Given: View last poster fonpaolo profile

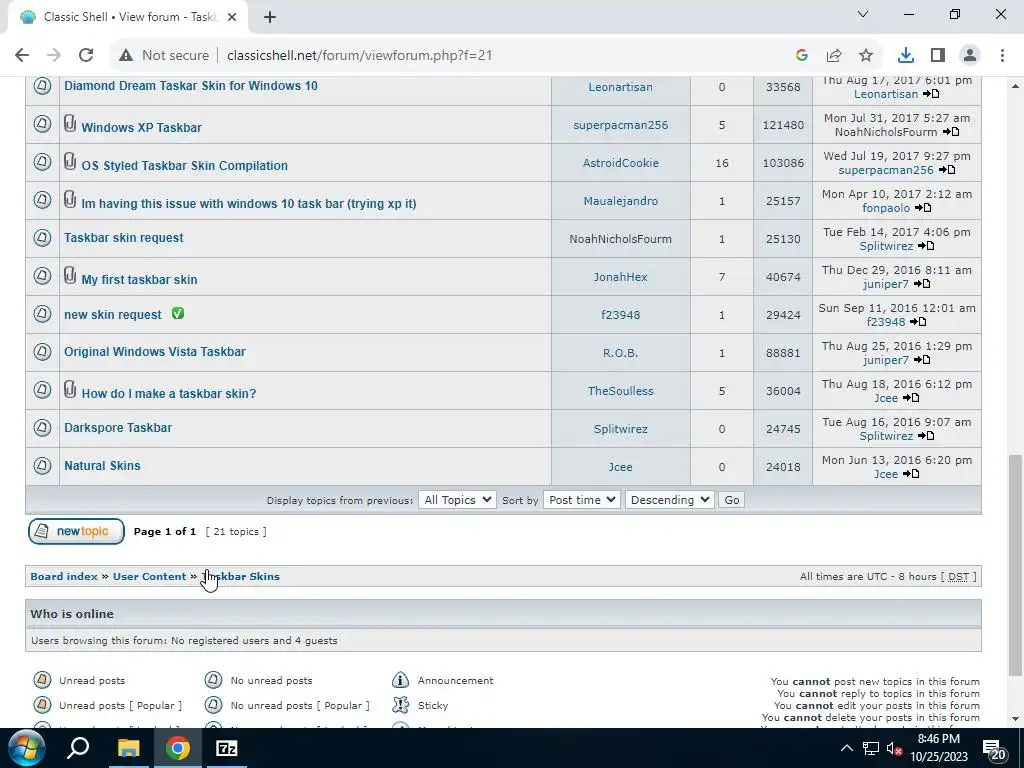Looking at the screenshot, I should (x=886, y=208).
